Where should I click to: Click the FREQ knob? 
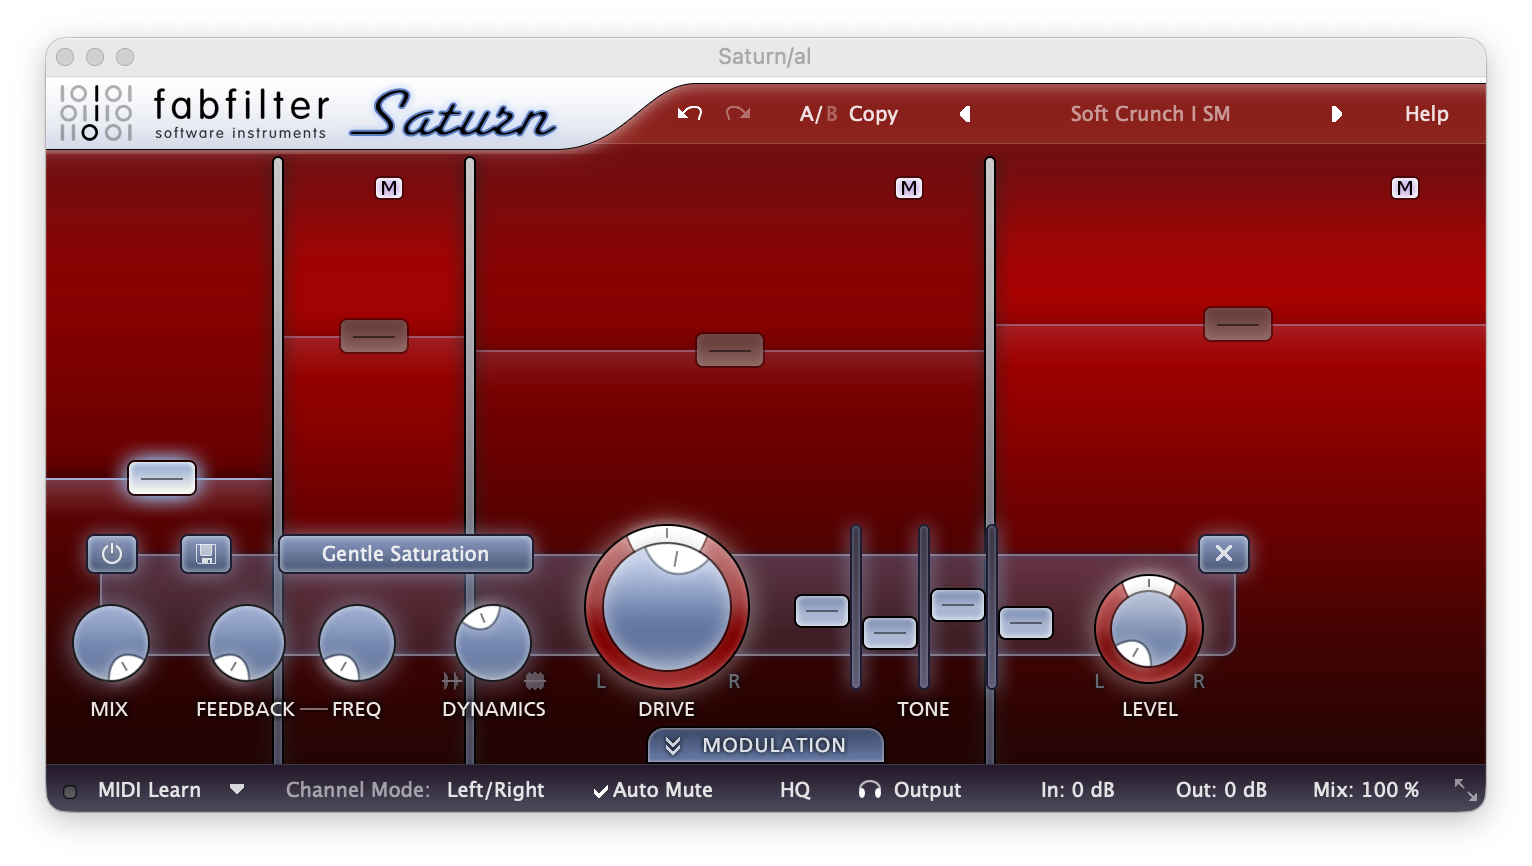[357, 643]
